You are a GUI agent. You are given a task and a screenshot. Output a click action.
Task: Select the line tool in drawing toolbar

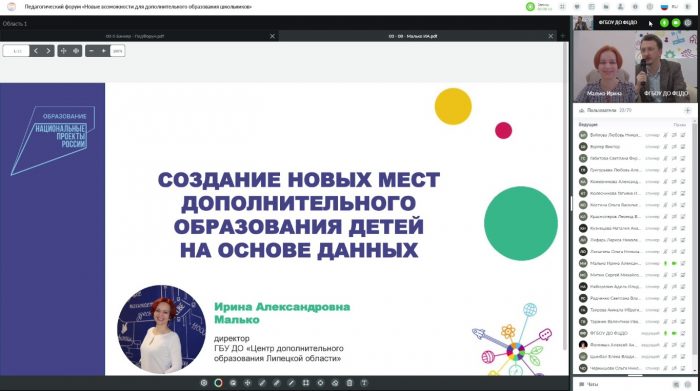tap(291, 383)
